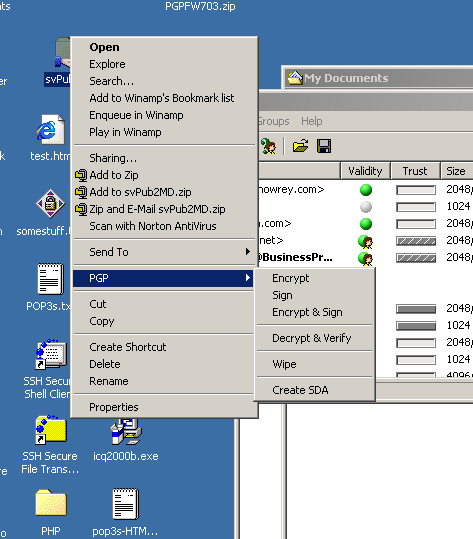473x539 pixels.
Task: Choose Decrypt & Verify in PGP submenu
Action: pos(315,338)
